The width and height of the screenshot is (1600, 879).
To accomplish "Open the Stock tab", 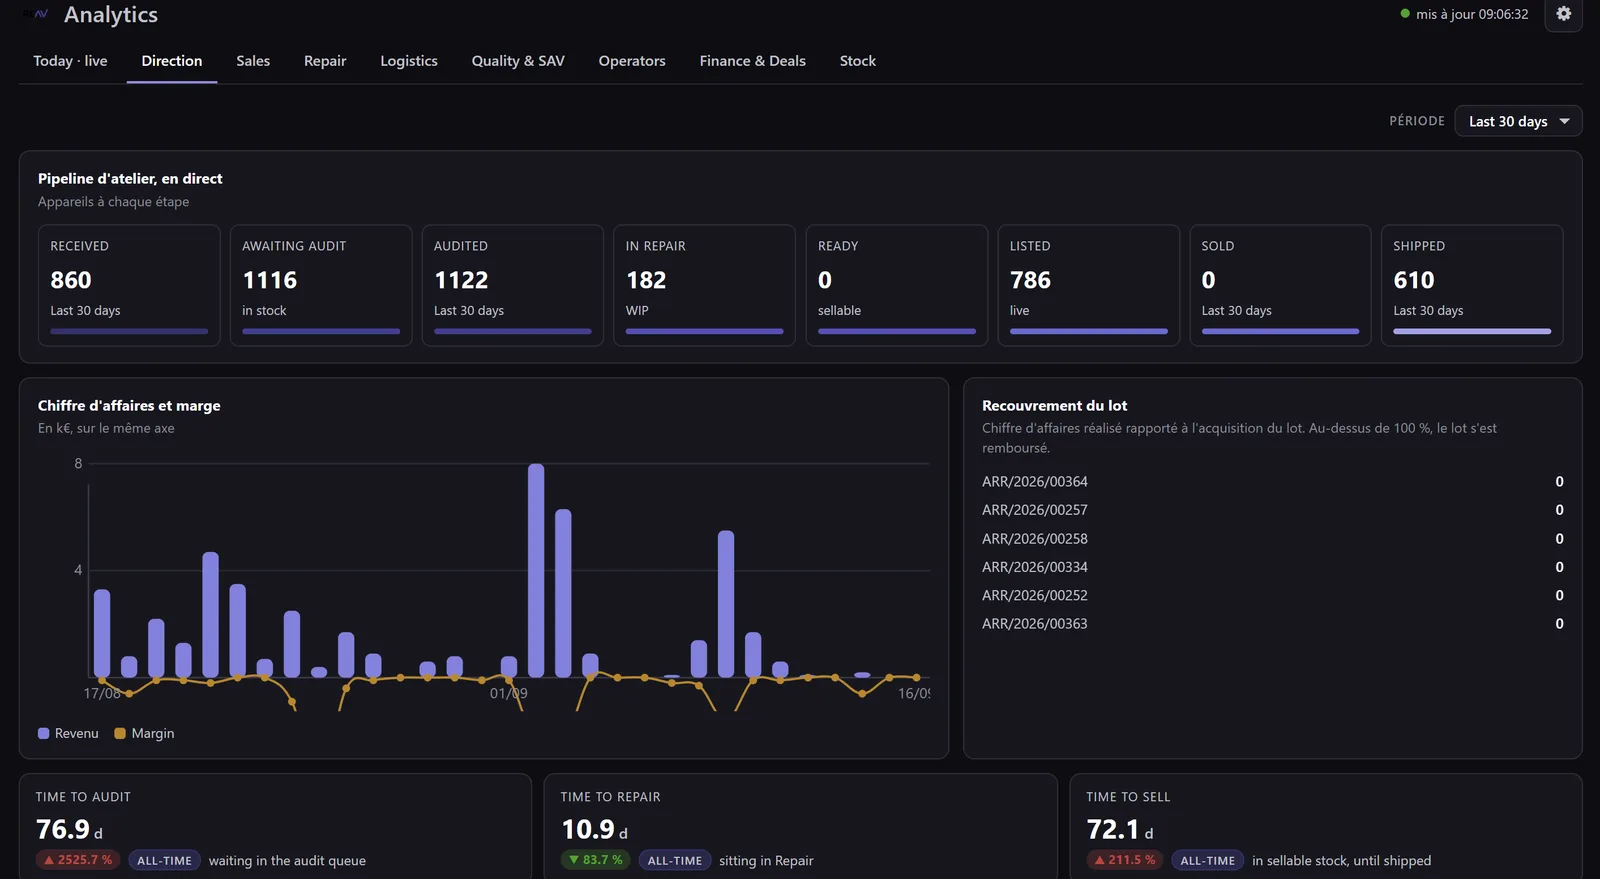I will pos(858,61).
